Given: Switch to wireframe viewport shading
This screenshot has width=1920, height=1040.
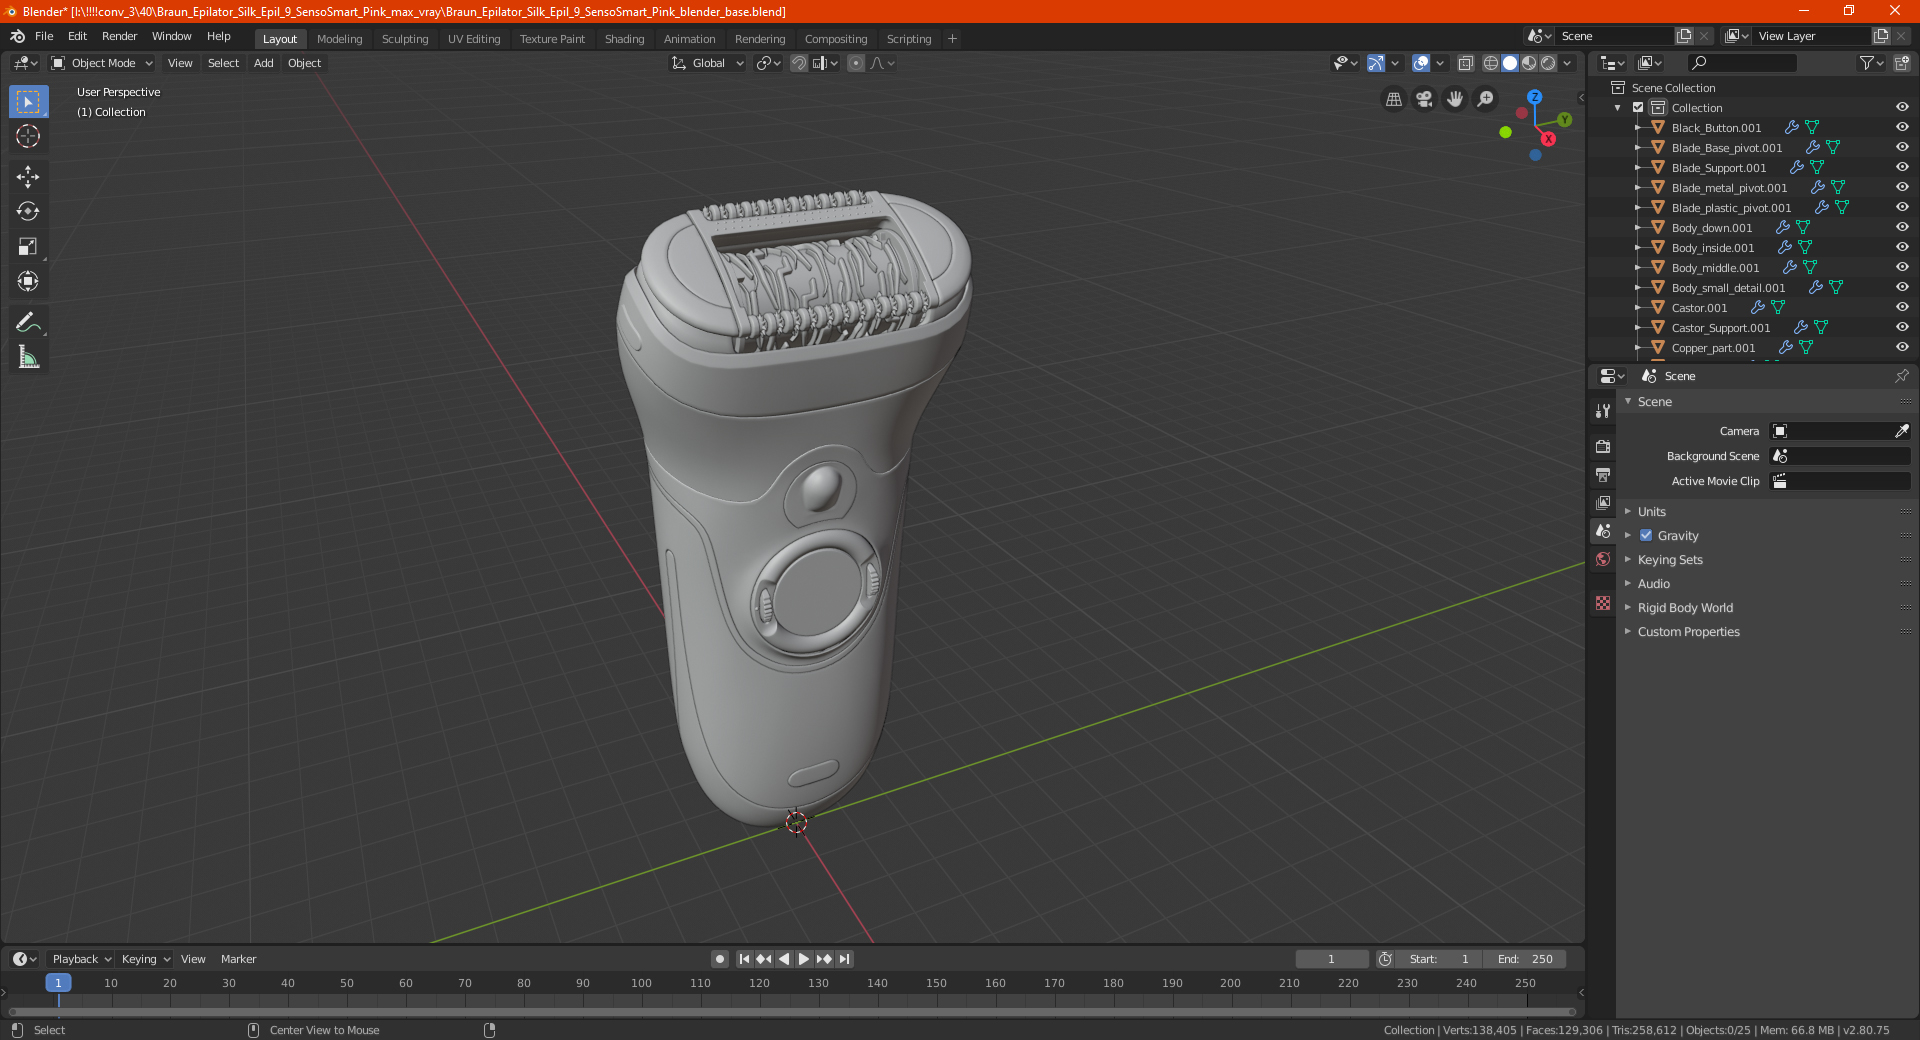Looking at the screenshot, I should (1490, 63).
